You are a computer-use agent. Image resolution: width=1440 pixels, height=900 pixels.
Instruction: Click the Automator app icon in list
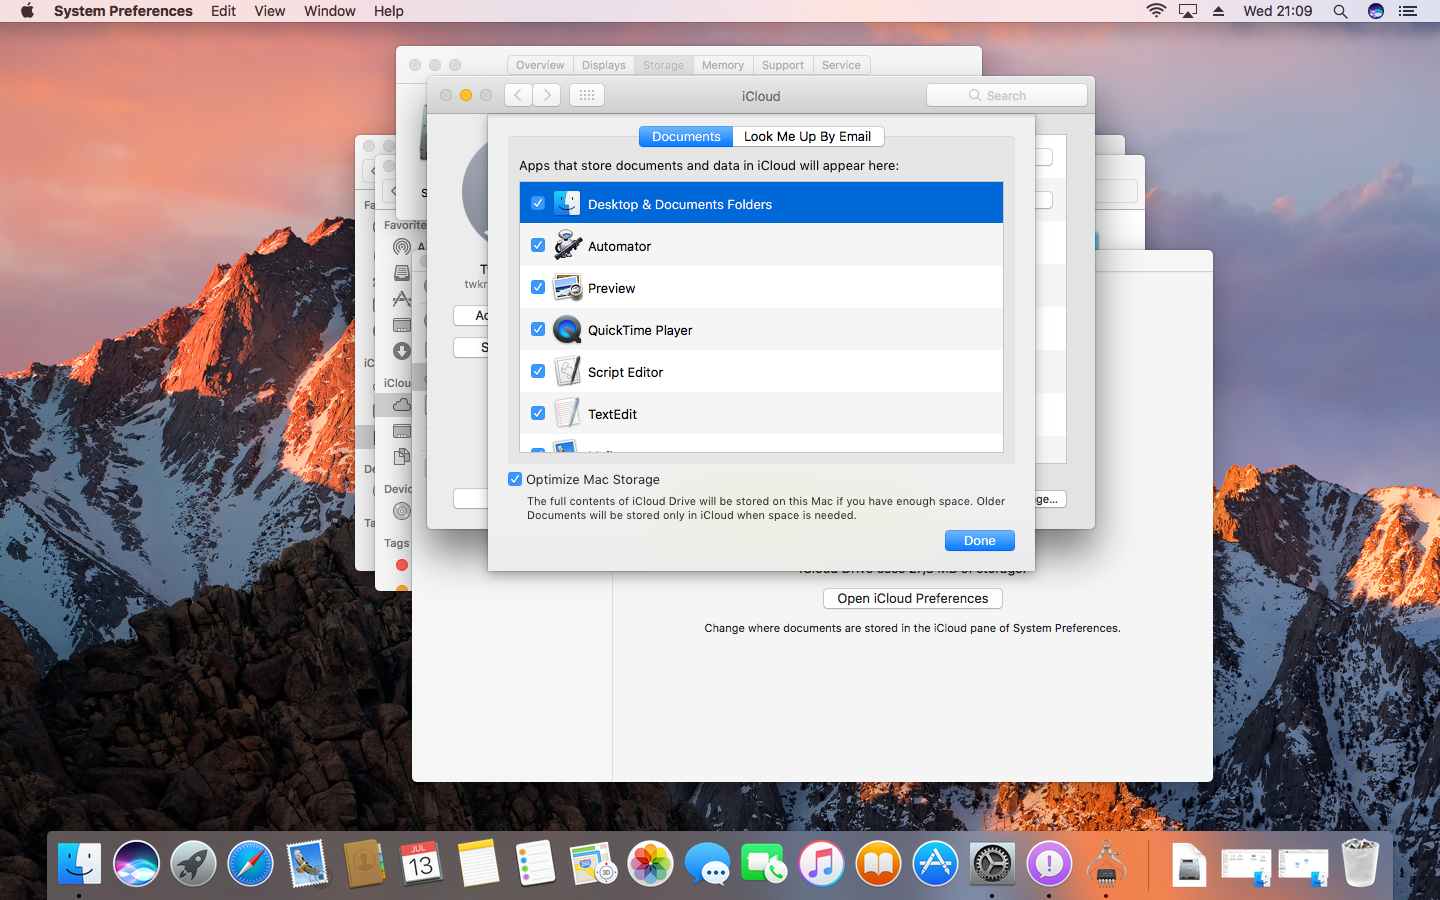[568, 245]
